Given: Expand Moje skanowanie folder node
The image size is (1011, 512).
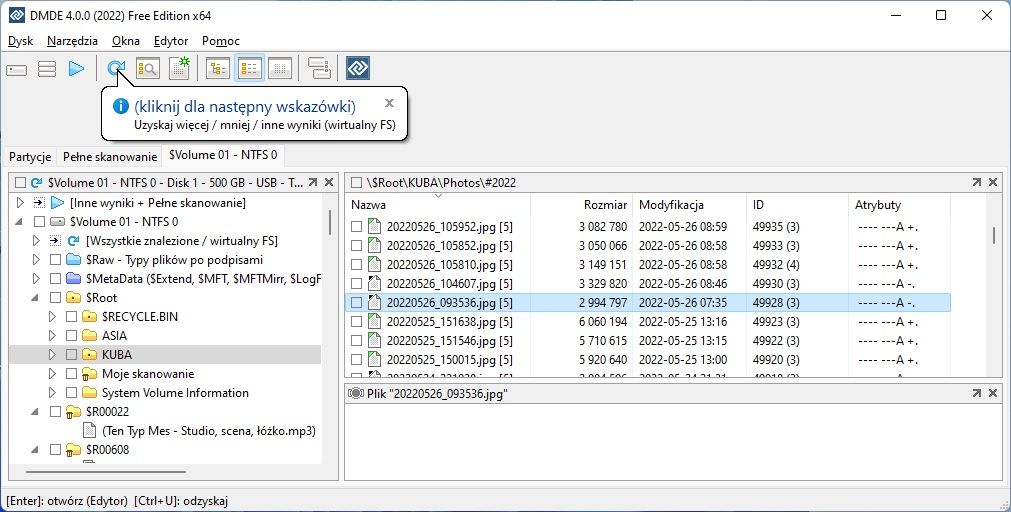Looking at the screenshot, I should tap(53, 373).
